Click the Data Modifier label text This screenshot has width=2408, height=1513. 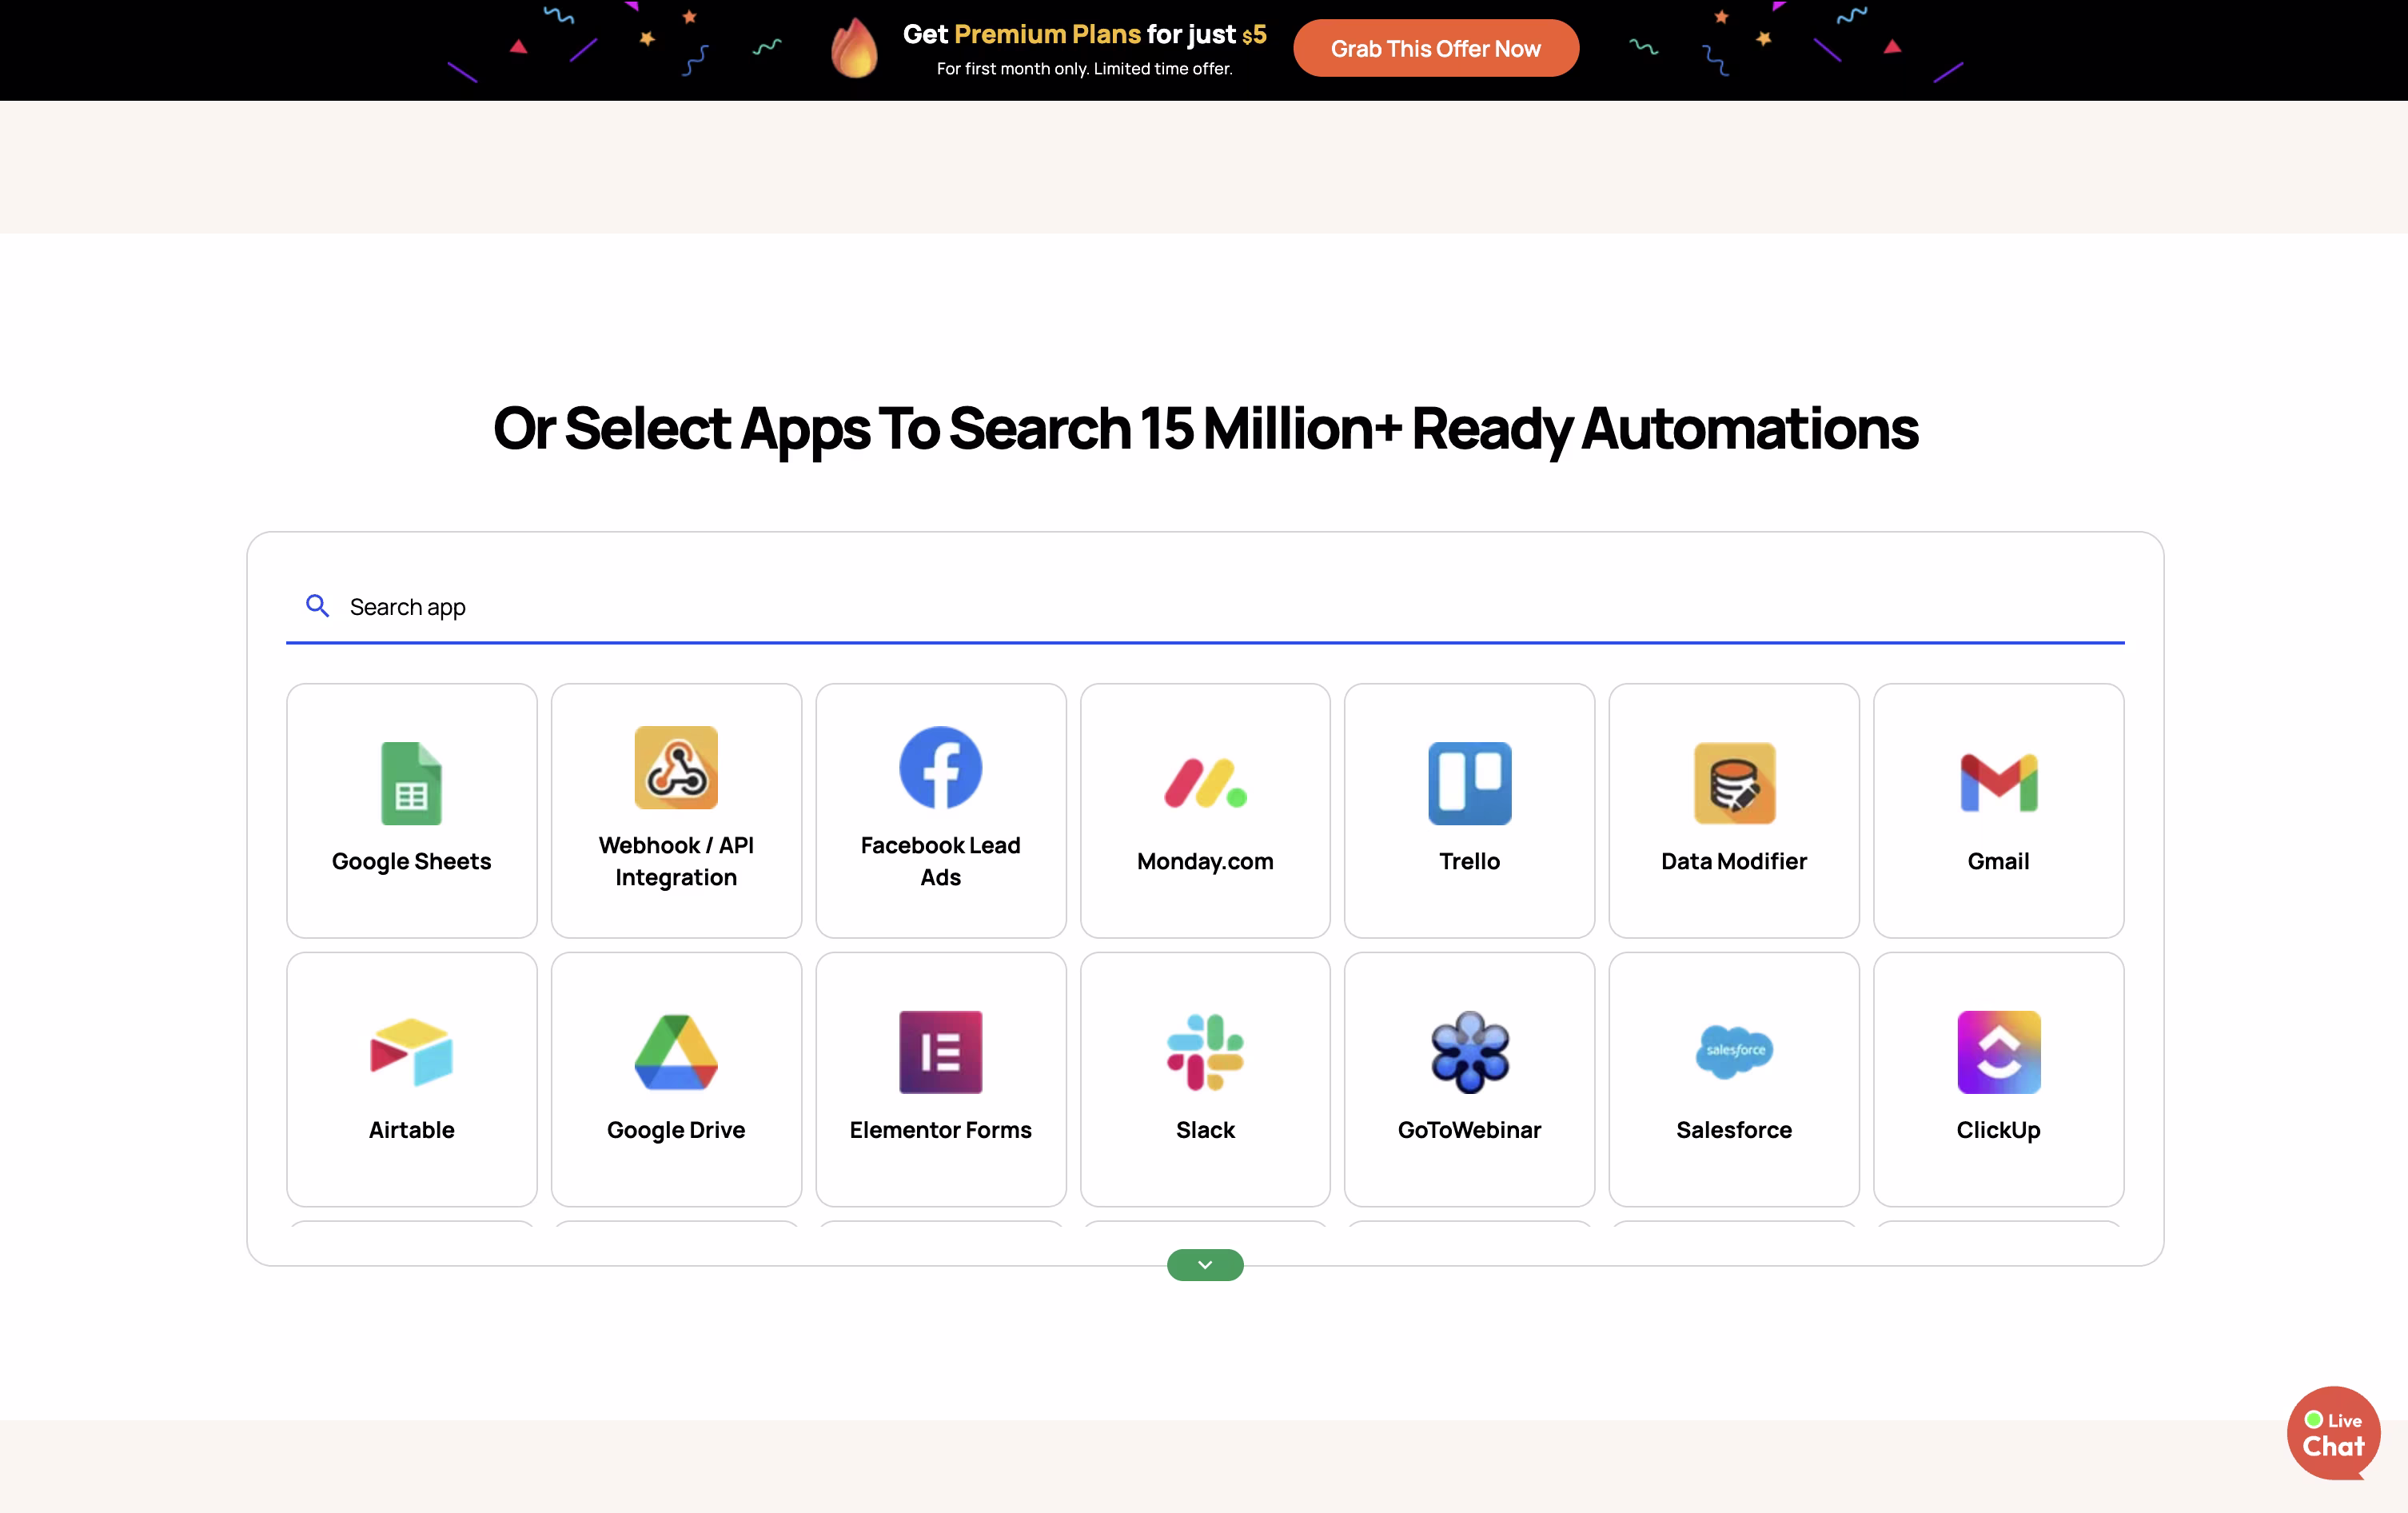[1734, 861]
